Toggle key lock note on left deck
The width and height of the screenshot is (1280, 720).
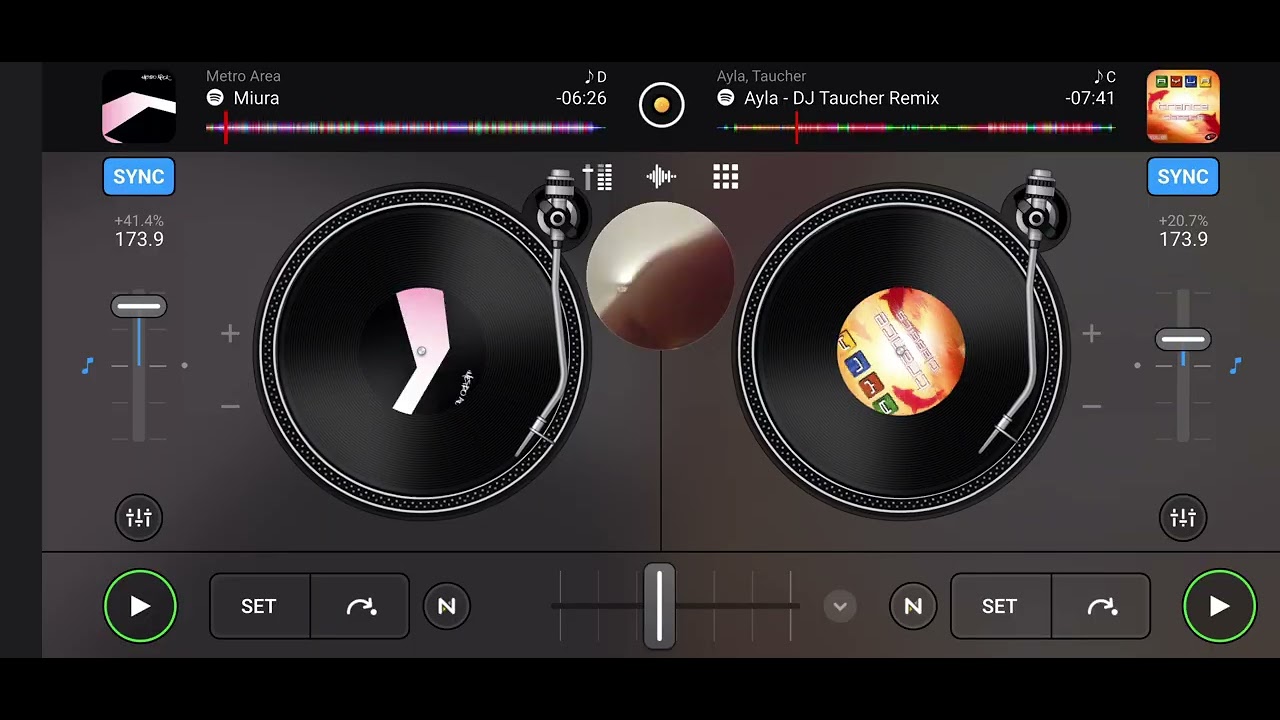87,366
